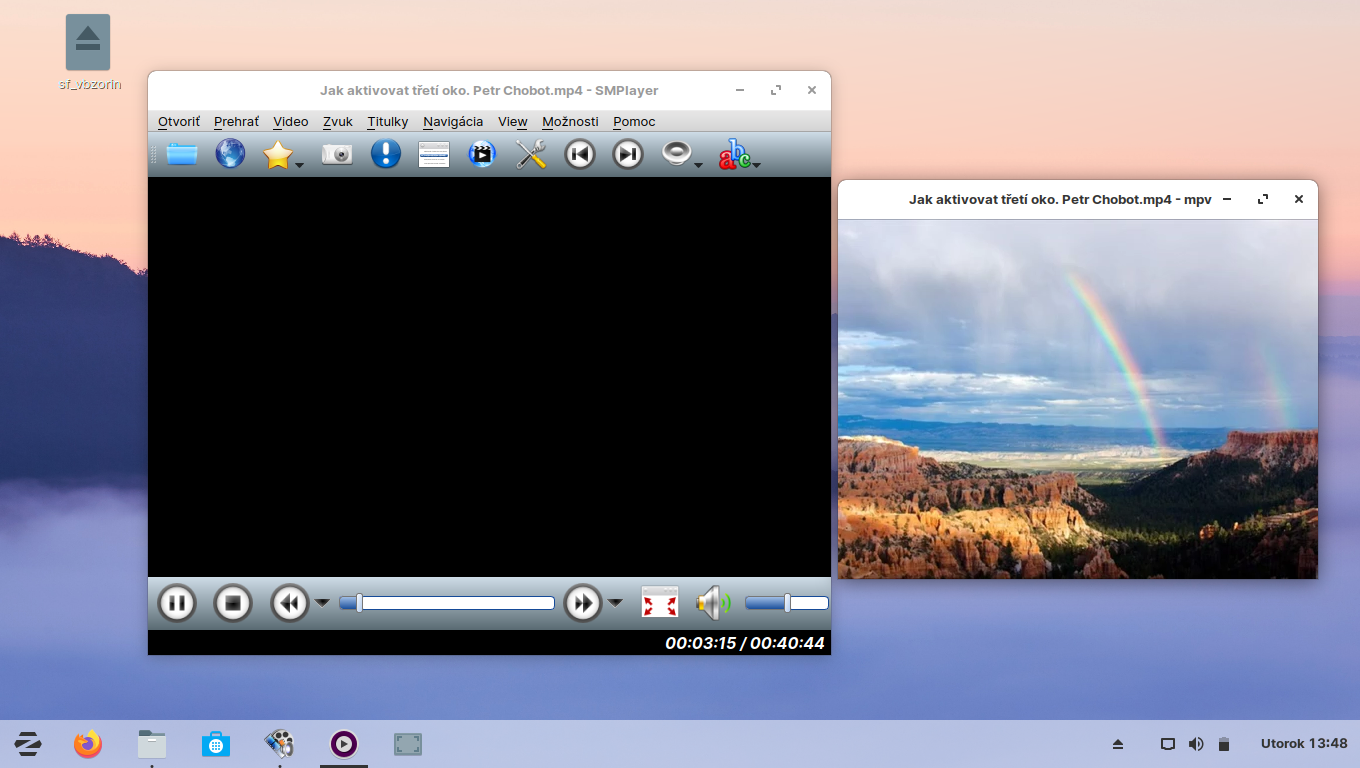Stop playback with the stop button
Image resolution: width=1360 pixels, height=768 pixels.
(x=233, y=603)
